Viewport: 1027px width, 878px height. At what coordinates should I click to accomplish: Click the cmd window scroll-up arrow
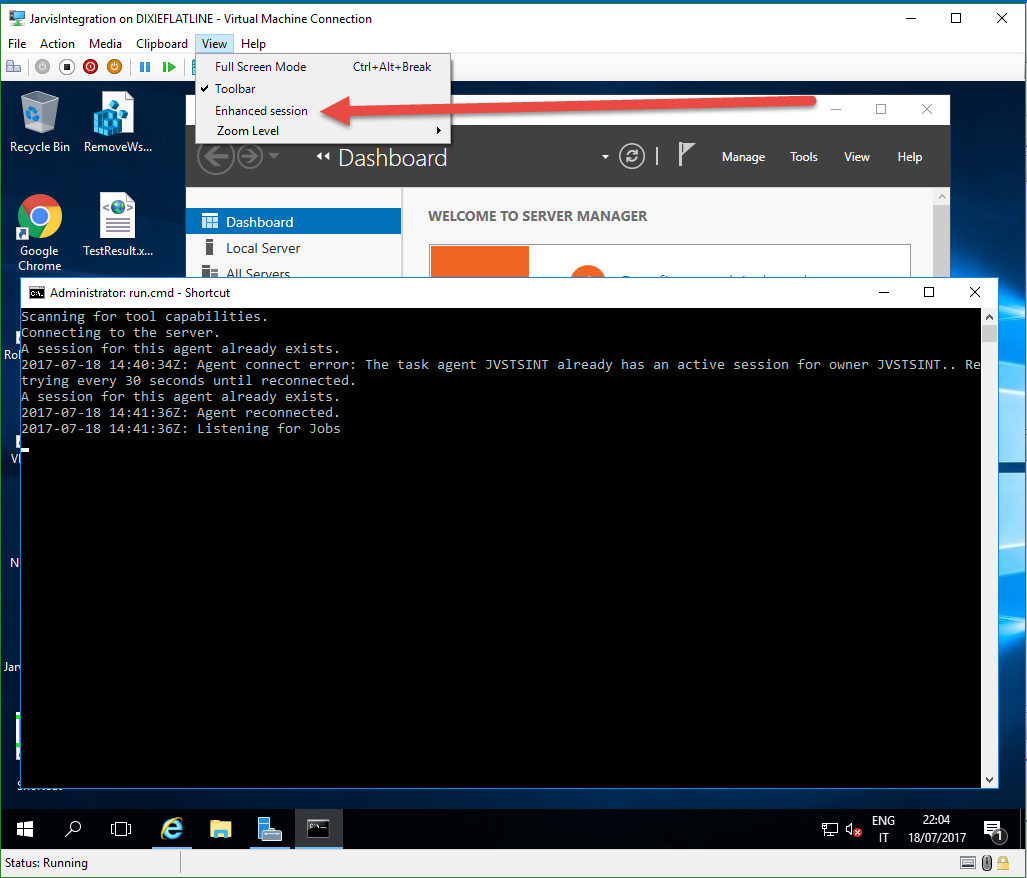pos(989,317)
